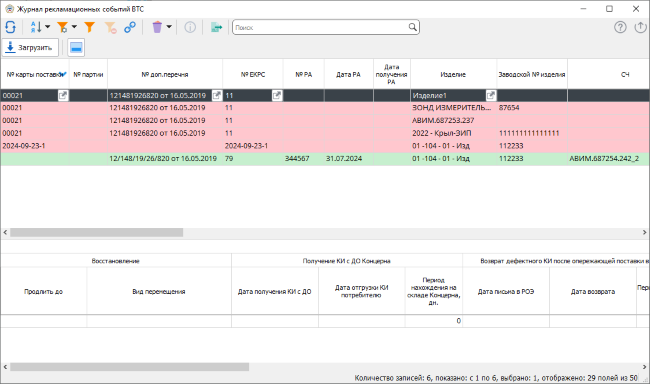Sort by № карты поставки column header
Viewport: 650px width, 384px height.
(35, 75)
